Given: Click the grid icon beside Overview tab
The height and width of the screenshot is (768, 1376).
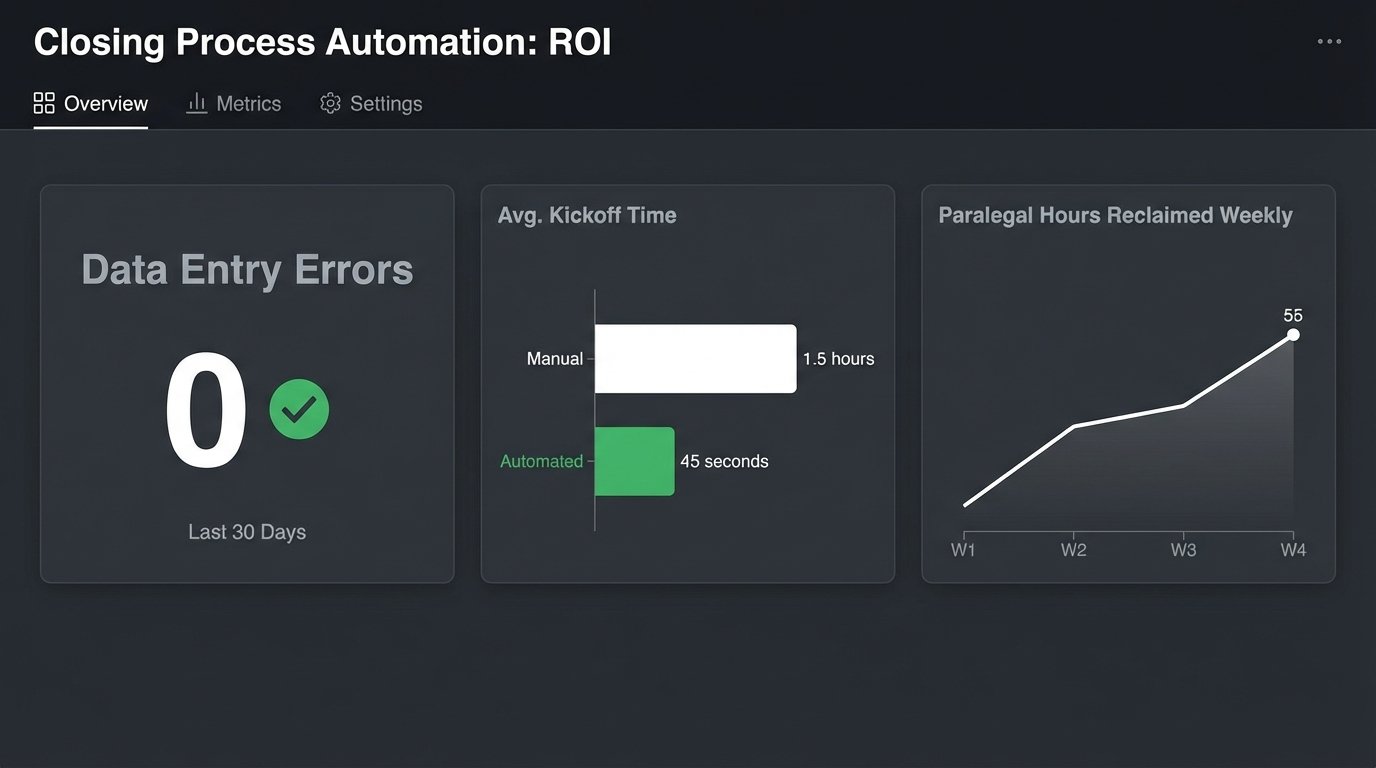Looking at the screenshot, I should pos(43,102).
